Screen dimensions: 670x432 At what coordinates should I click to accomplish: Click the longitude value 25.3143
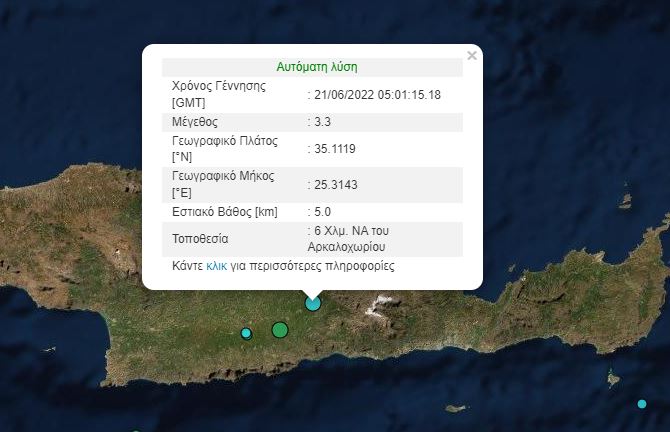coord(335,184)
